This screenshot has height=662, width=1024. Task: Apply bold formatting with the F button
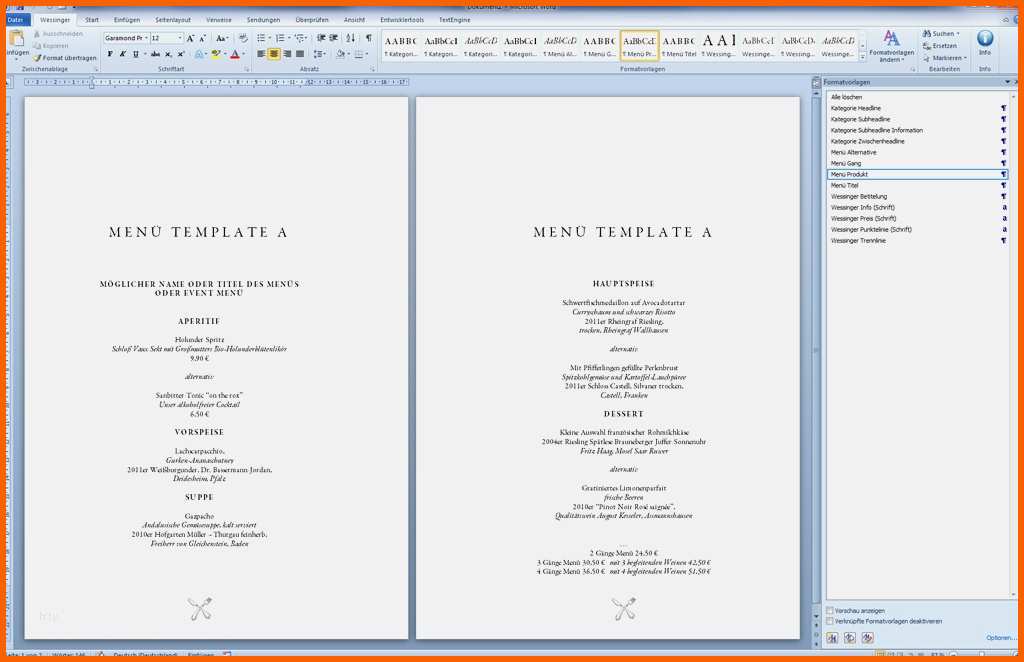(110, 54)
